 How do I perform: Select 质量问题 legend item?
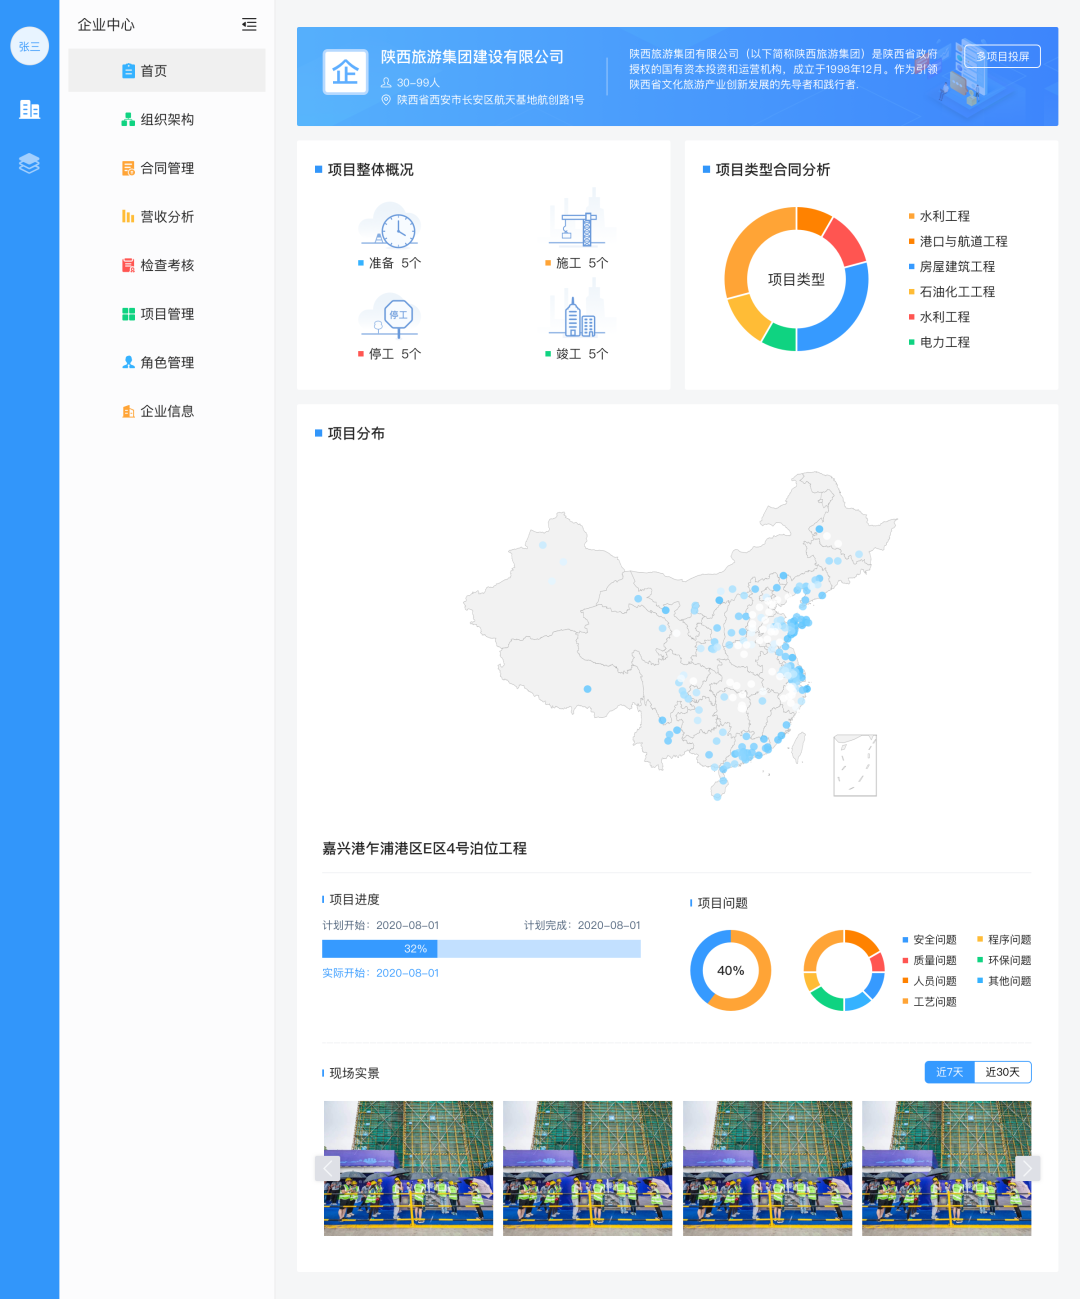929,960
